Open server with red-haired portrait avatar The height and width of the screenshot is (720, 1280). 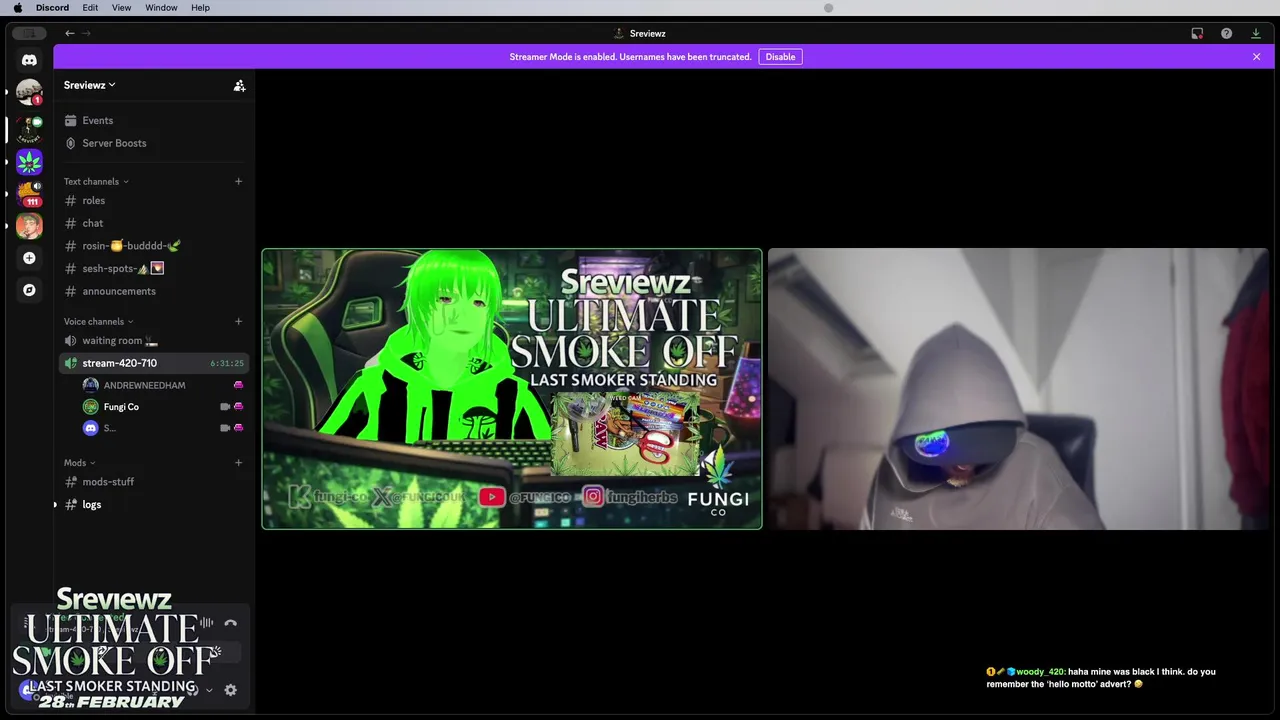click(29, 225)
